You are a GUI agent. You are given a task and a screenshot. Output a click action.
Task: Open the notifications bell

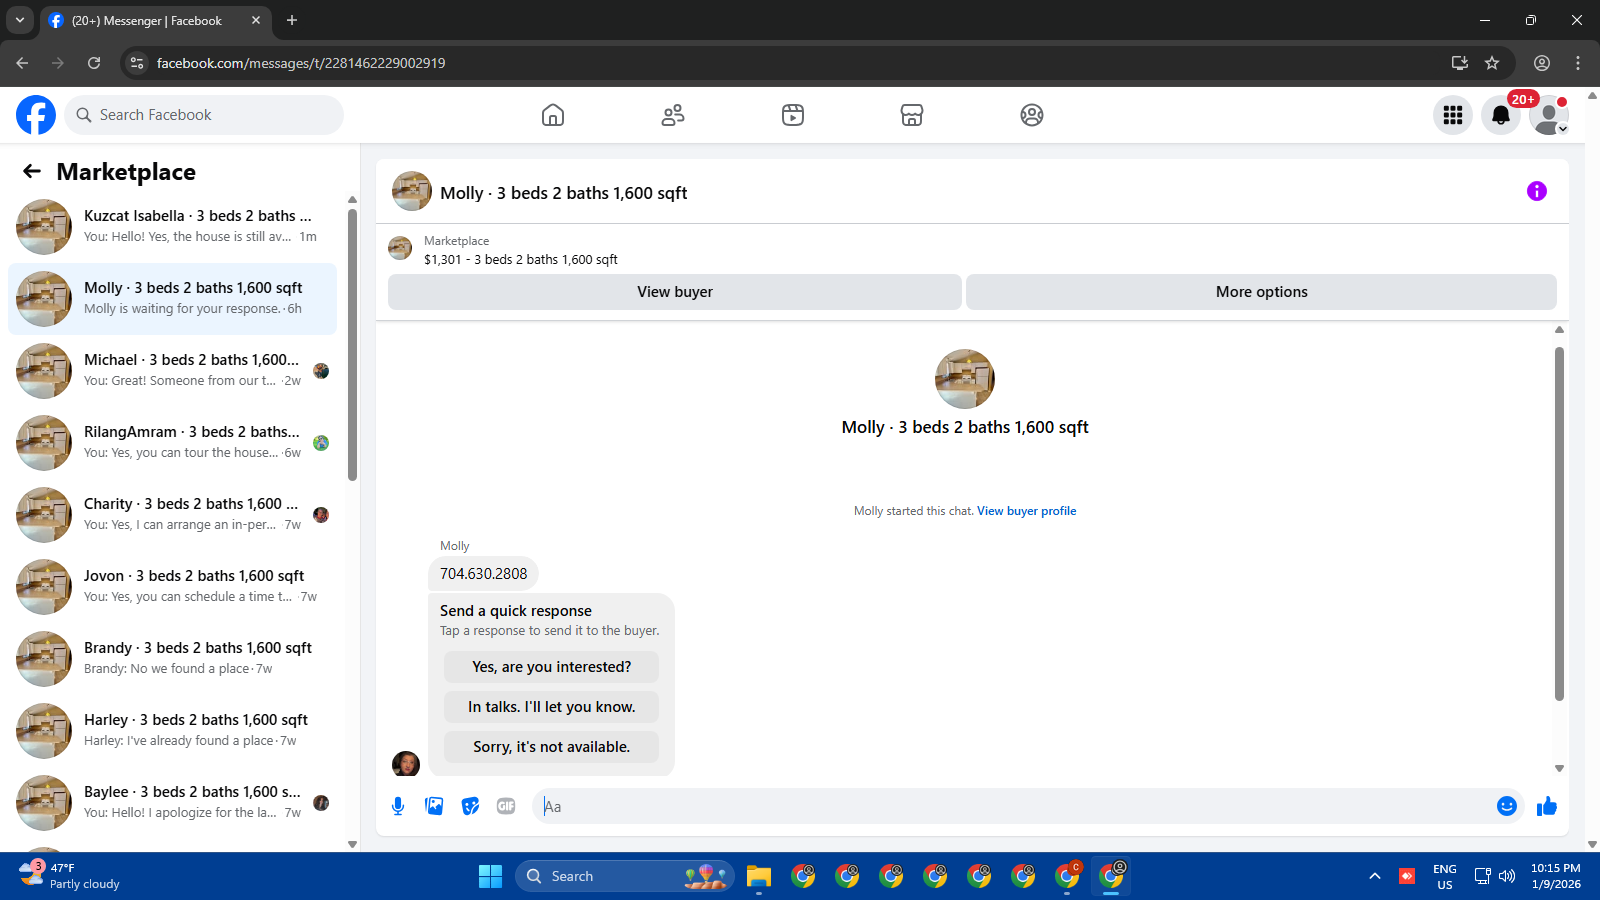tap(1501, 115)
